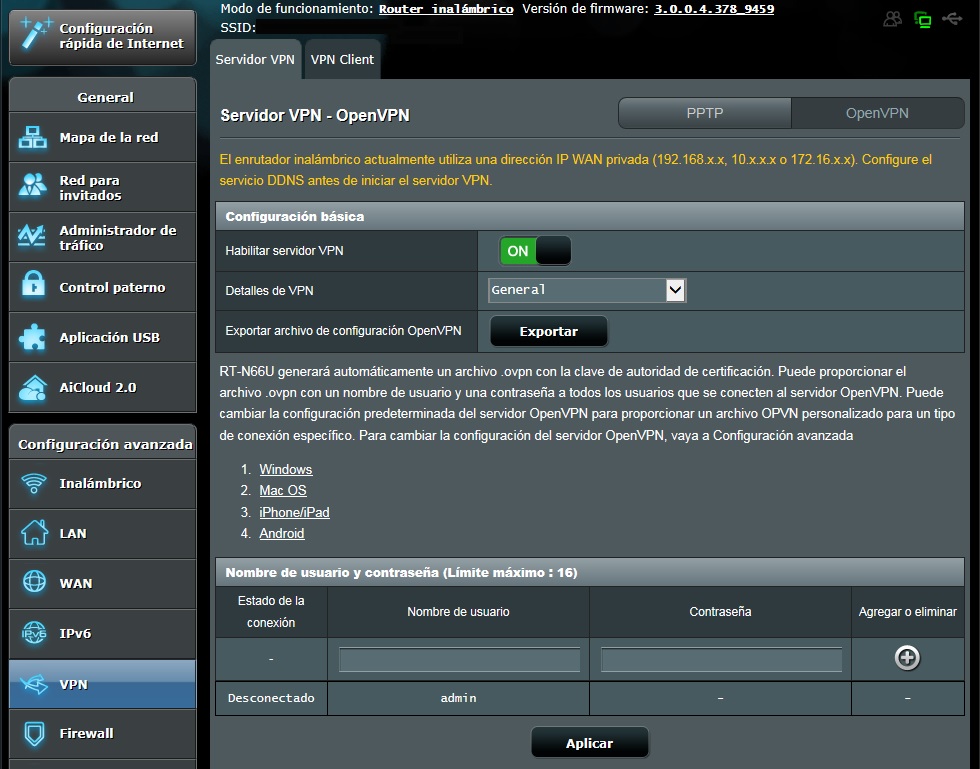This screenshot has height=769, width=980.
Task: Click the WAN globe icon
Action: point(34,581)
